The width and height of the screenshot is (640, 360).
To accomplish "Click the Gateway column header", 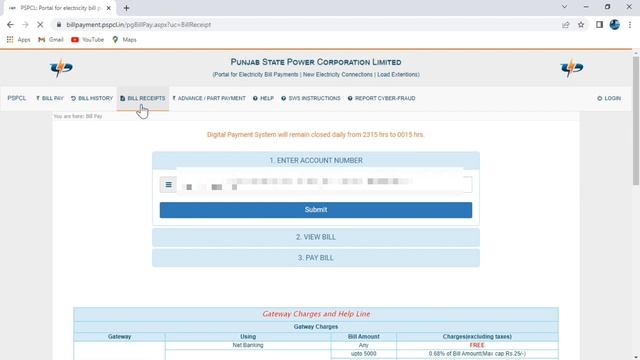I will (x=119, y=337).
